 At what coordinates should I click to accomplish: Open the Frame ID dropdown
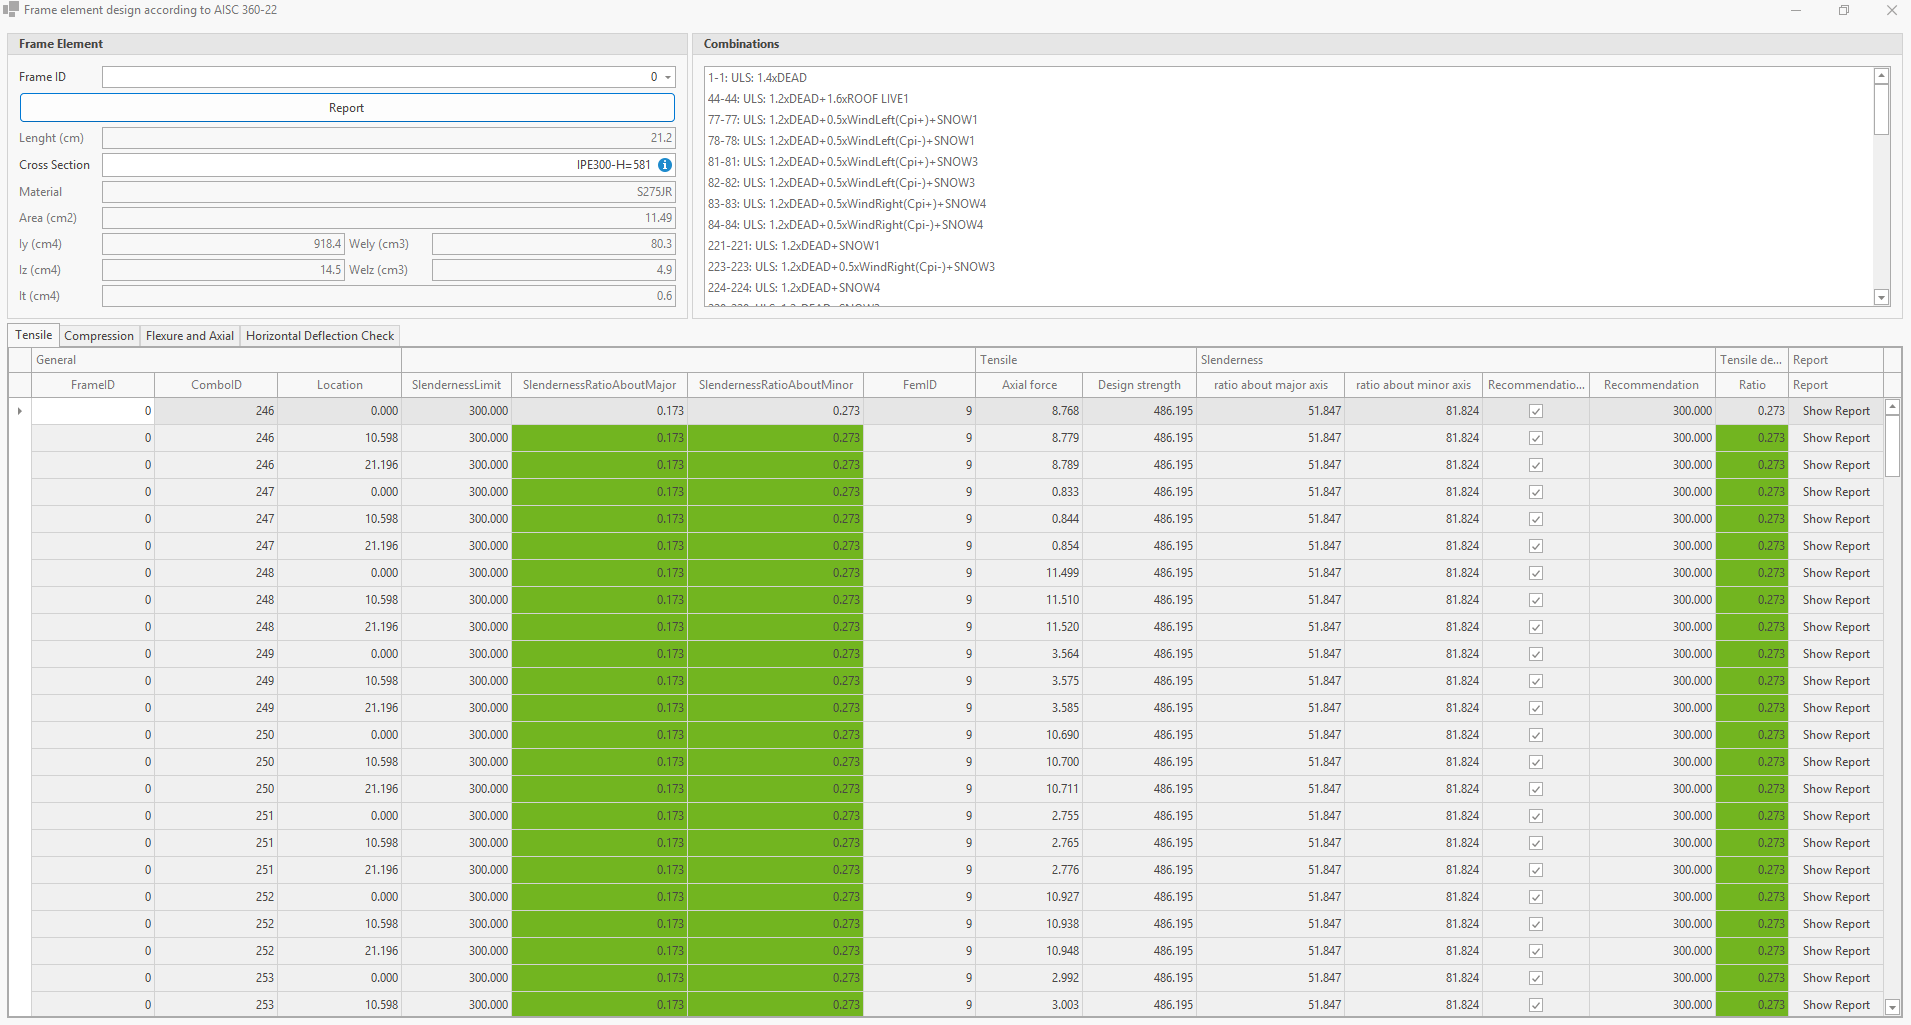click(668, 77)
